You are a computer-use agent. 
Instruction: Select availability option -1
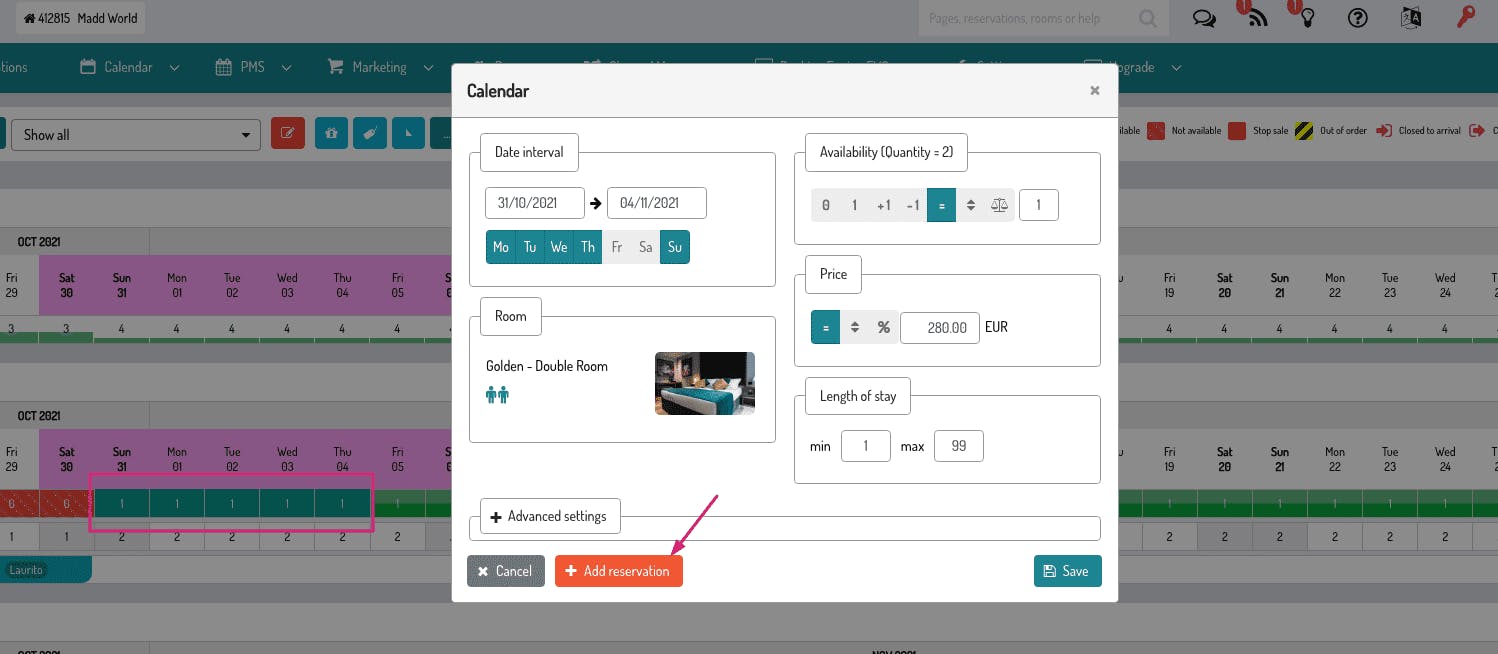912,205
